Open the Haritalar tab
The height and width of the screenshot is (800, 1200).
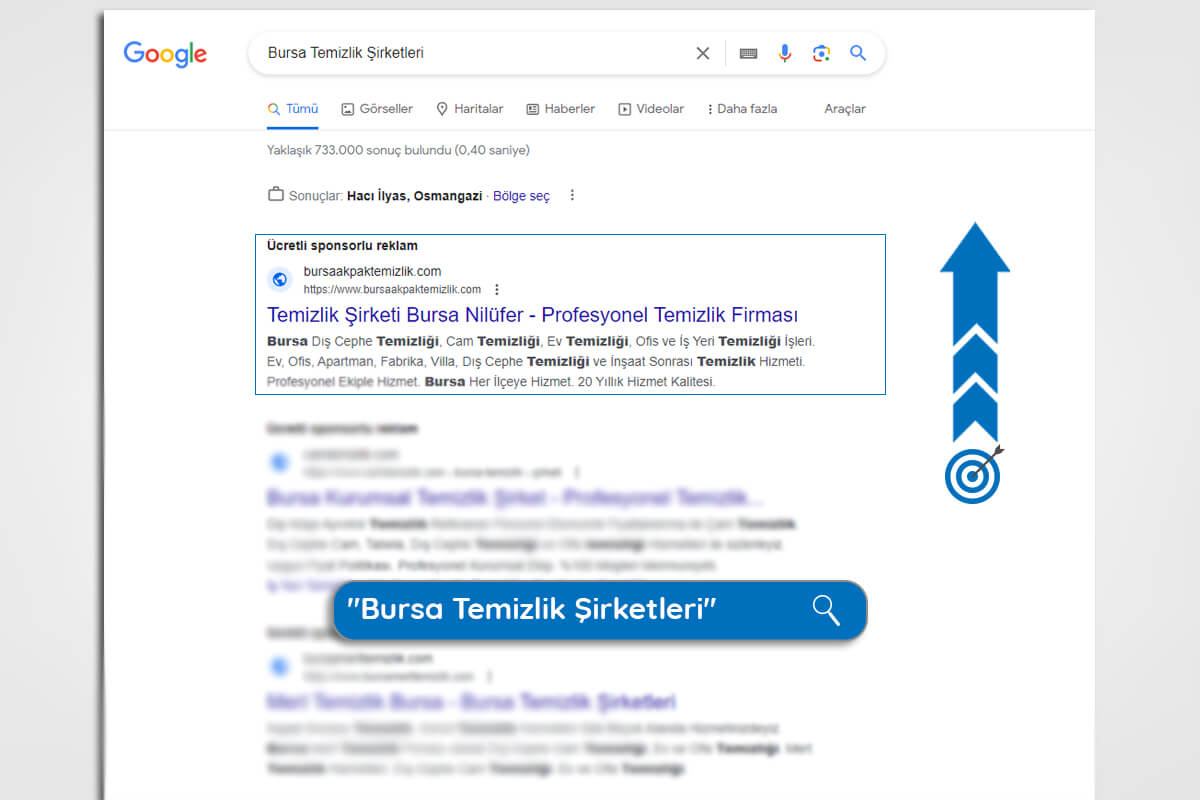click(470, 109)
